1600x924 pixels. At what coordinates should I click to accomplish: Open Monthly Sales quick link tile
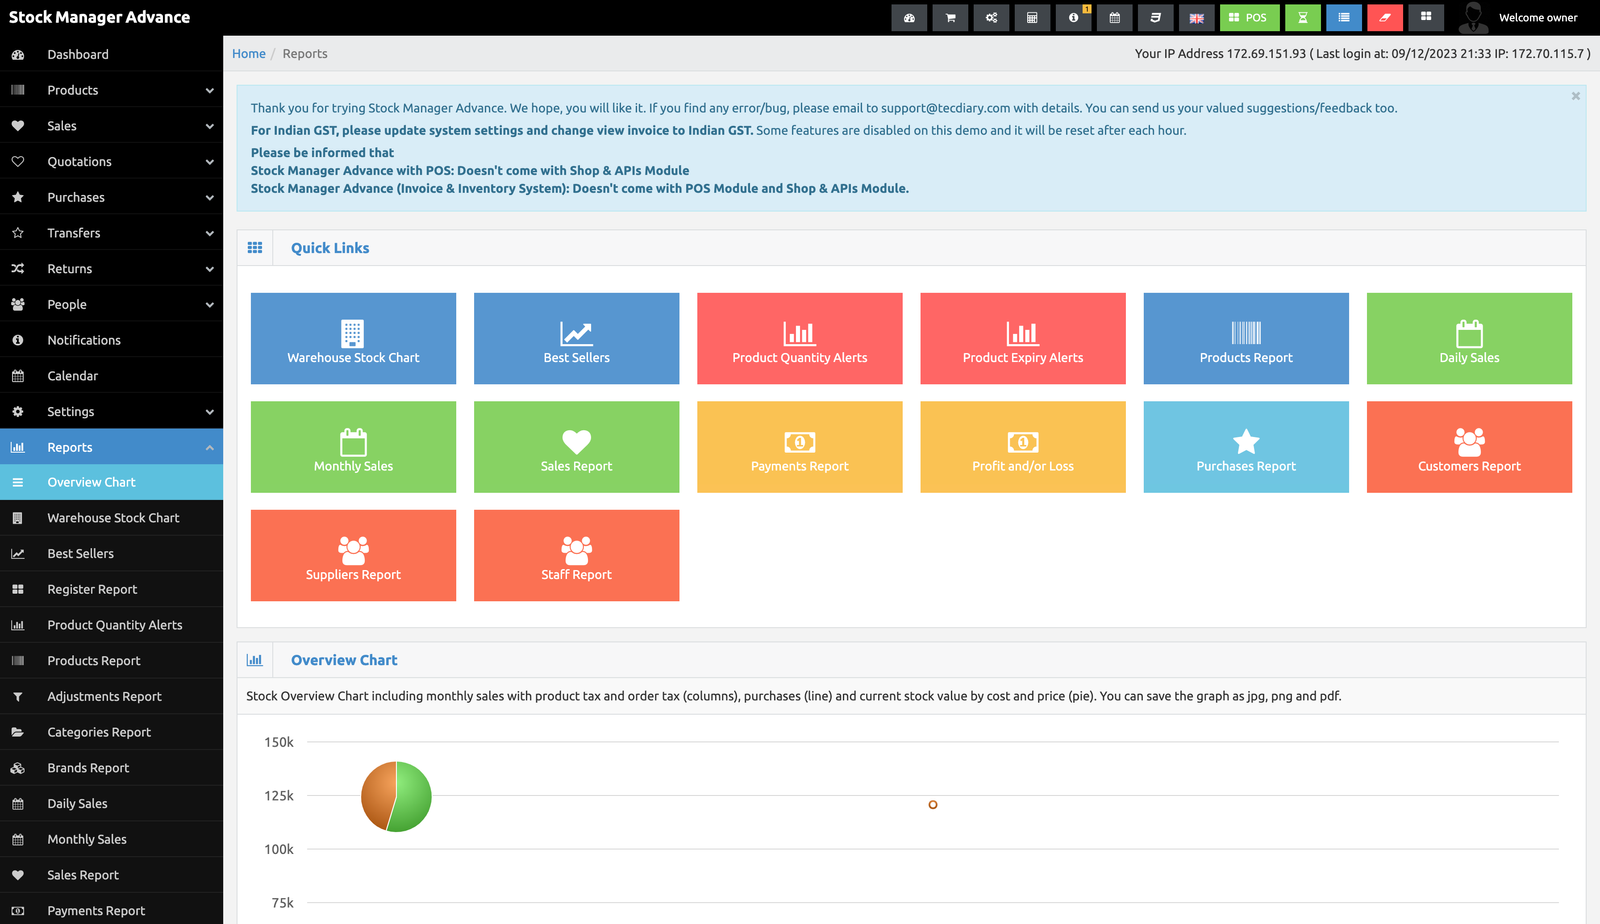point(353,447)
